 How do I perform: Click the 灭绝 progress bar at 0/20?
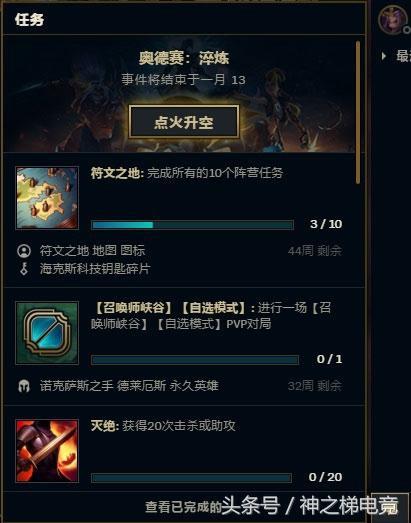(191, 478)
